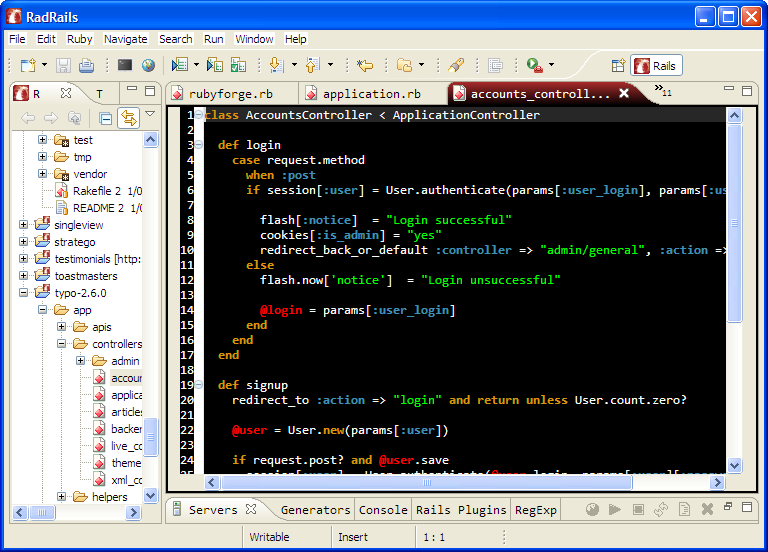This screenshot has height=552, width=768.
Task: Click the rocket icon in main toolbar
Action: pos(456,66)
